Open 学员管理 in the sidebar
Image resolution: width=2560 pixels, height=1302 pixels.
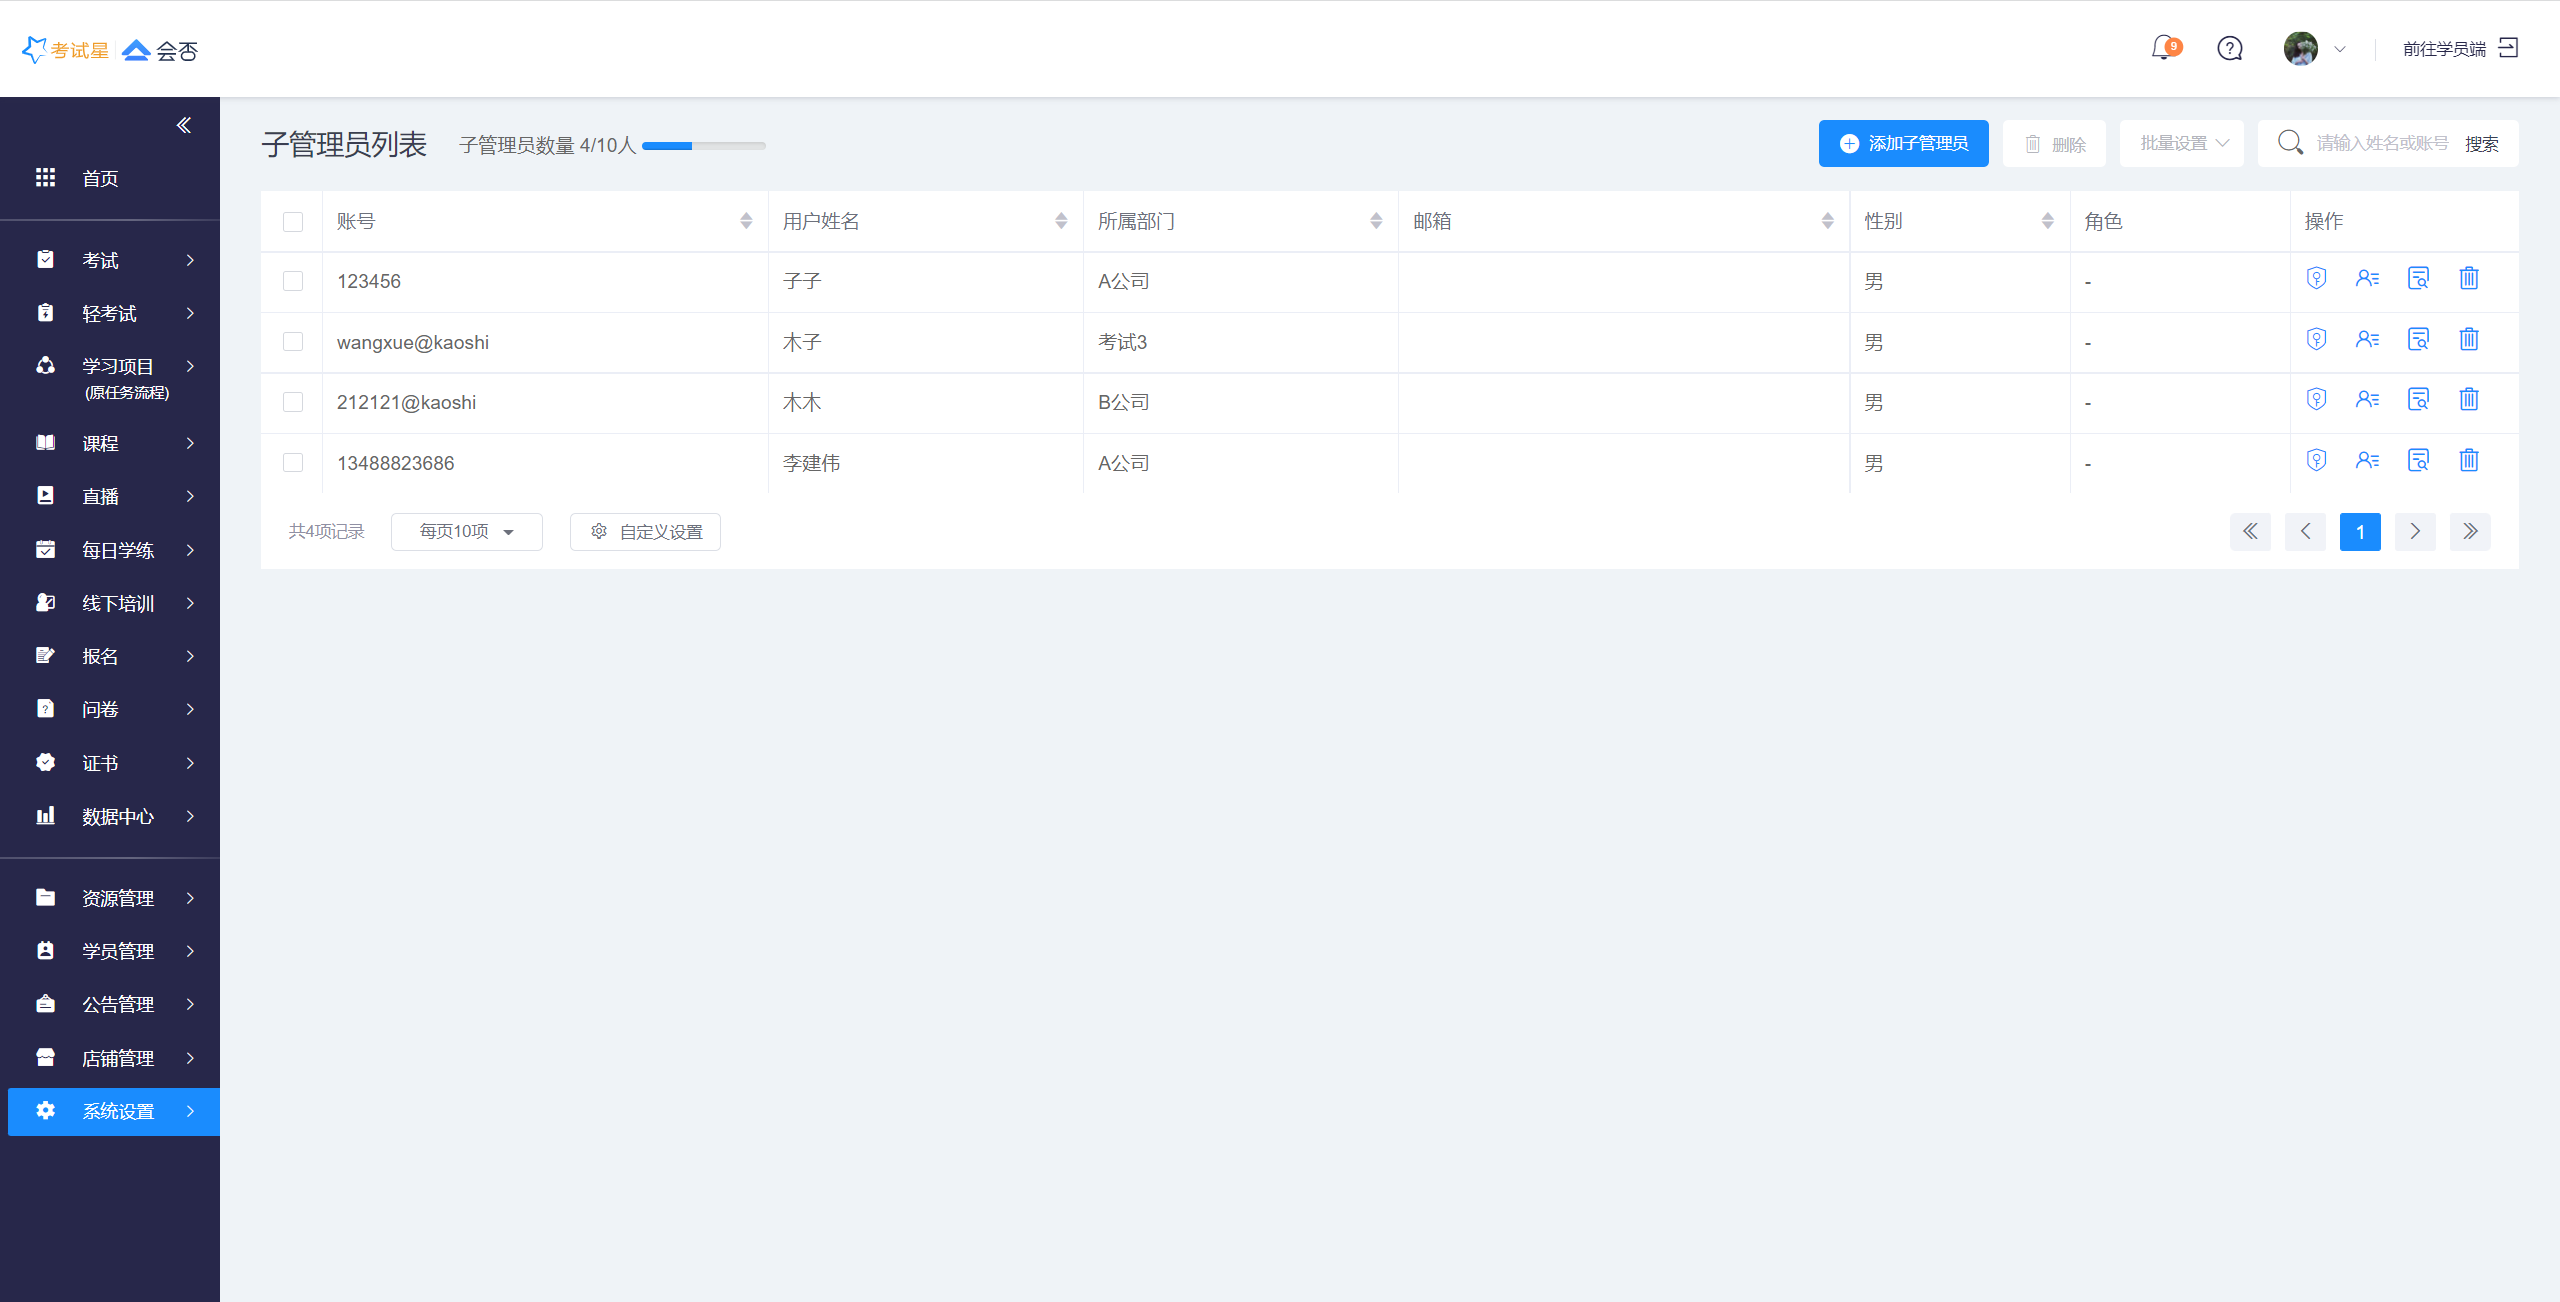click(118, 951)
